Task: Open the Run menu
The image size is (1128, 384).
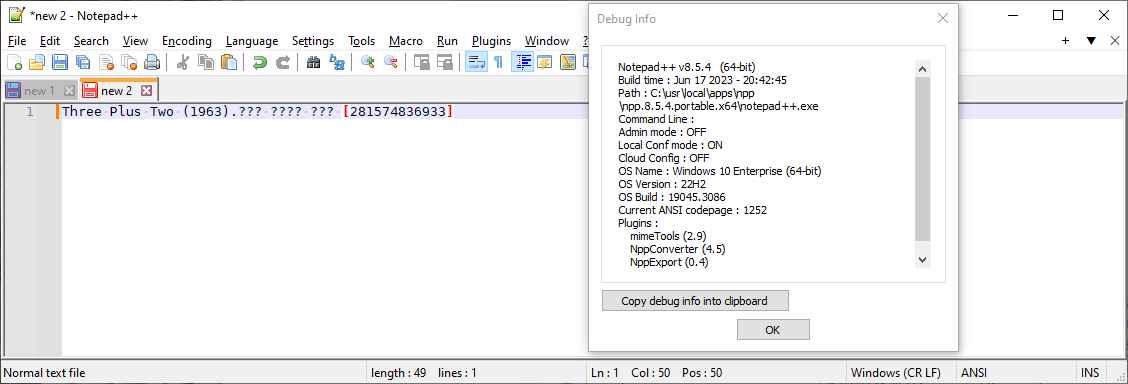Action: pos(447,41)
